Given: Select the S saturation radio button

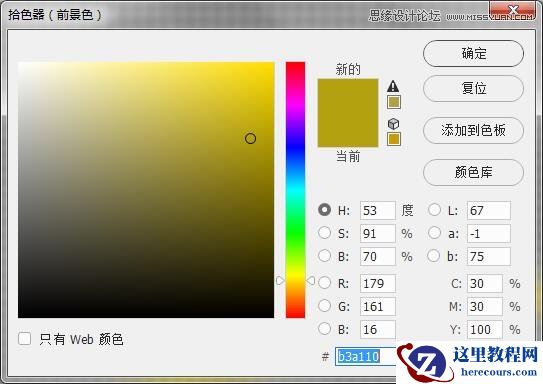Looking at the screenshot, I should coord(324,233).
